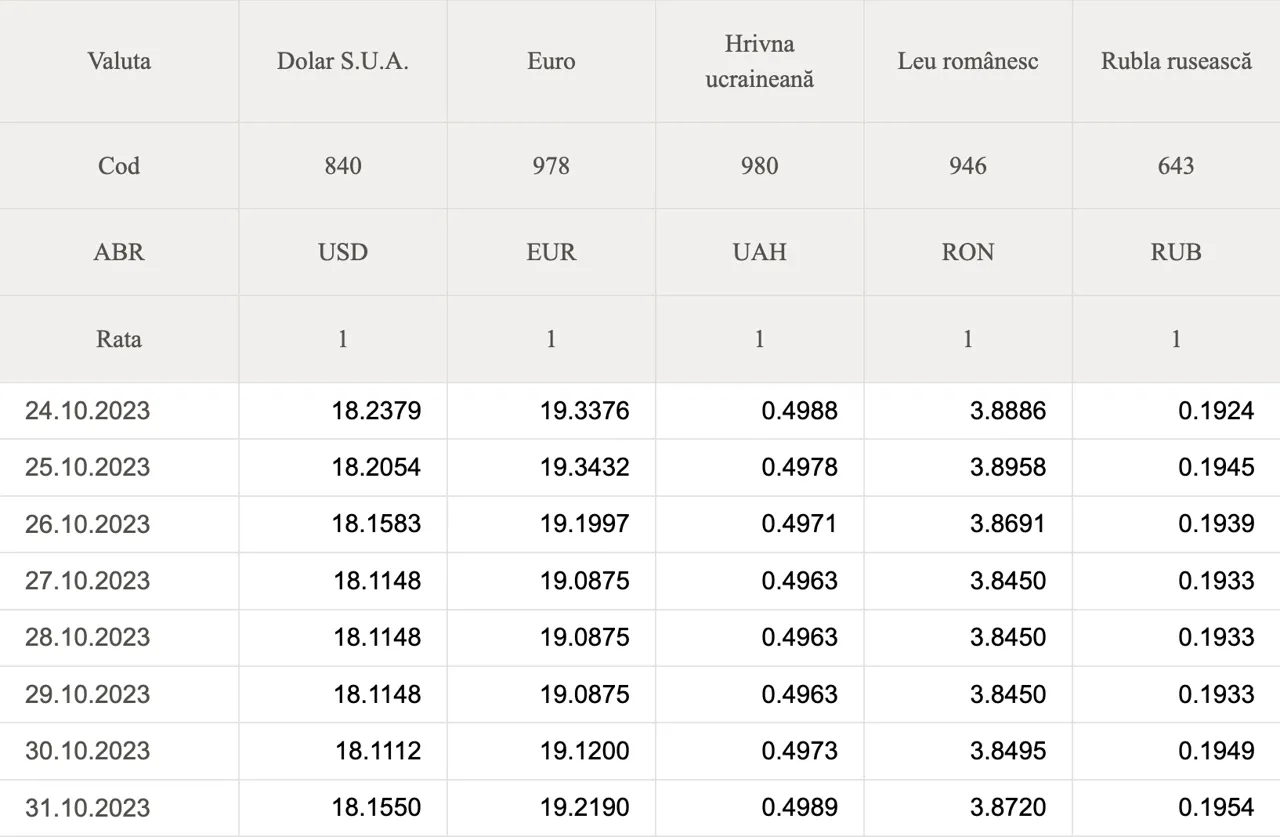Select USD rate 18.2379 cell

[x=377, y=411]
